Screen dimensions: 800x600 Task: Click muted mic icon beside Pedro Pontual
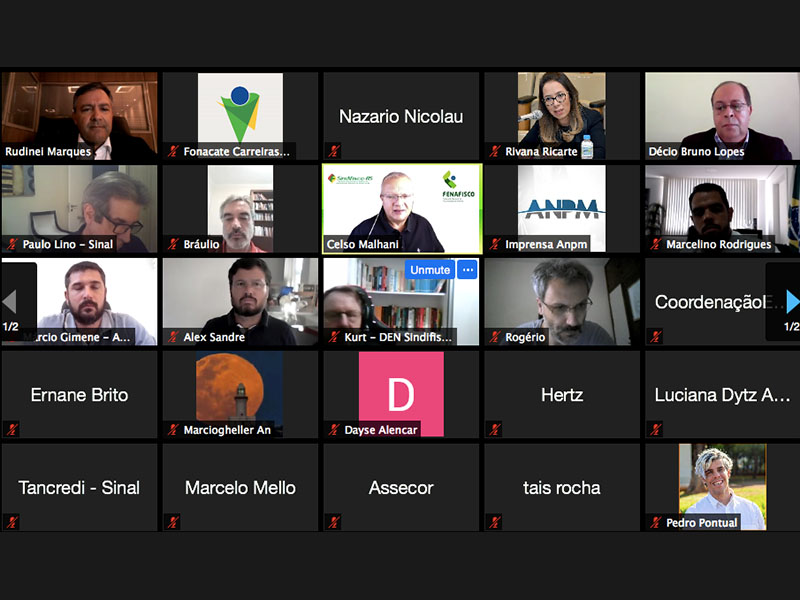[x=656, y=522]
